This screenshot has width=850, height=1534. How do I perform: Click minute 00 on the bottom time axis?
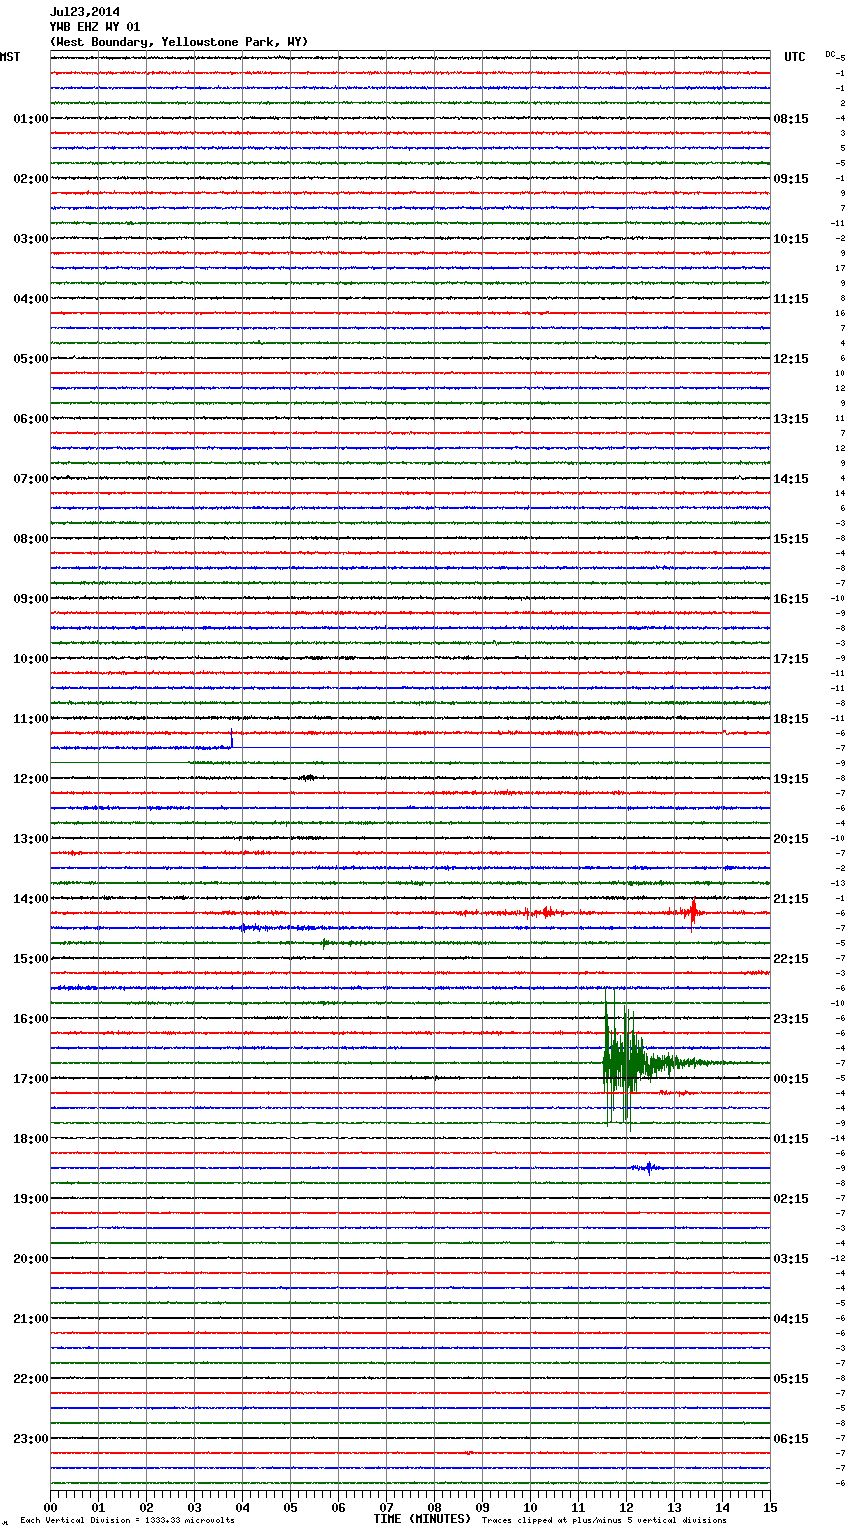click(50, 1507)
